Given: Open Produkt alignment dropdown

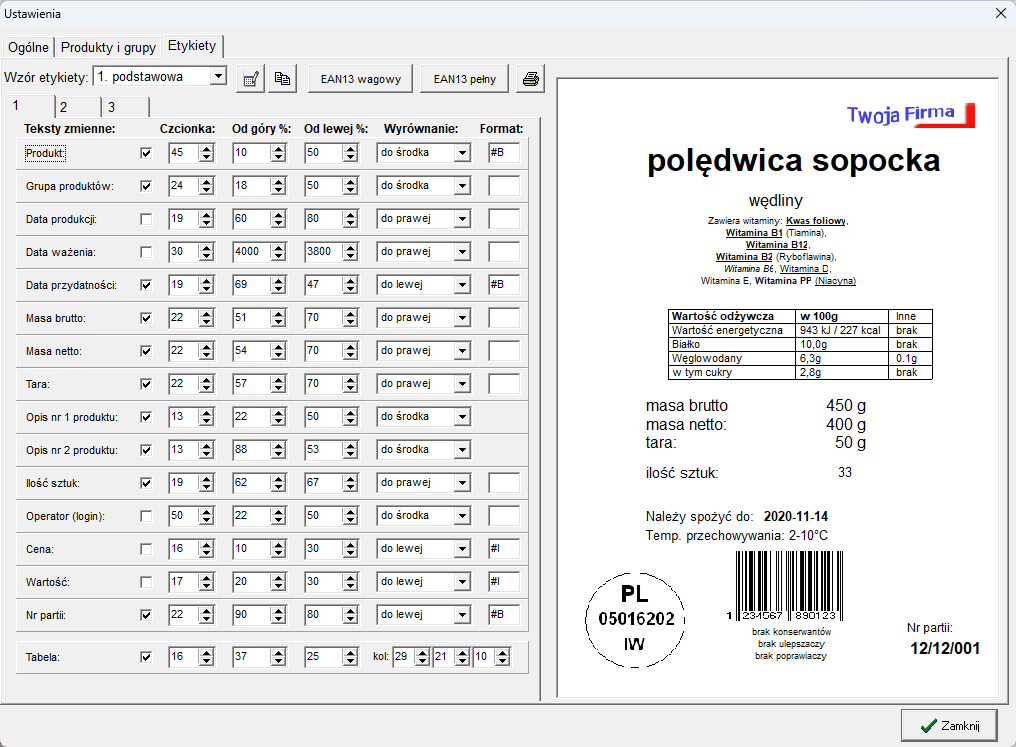Looking at the screenshot, I should 462,153.
